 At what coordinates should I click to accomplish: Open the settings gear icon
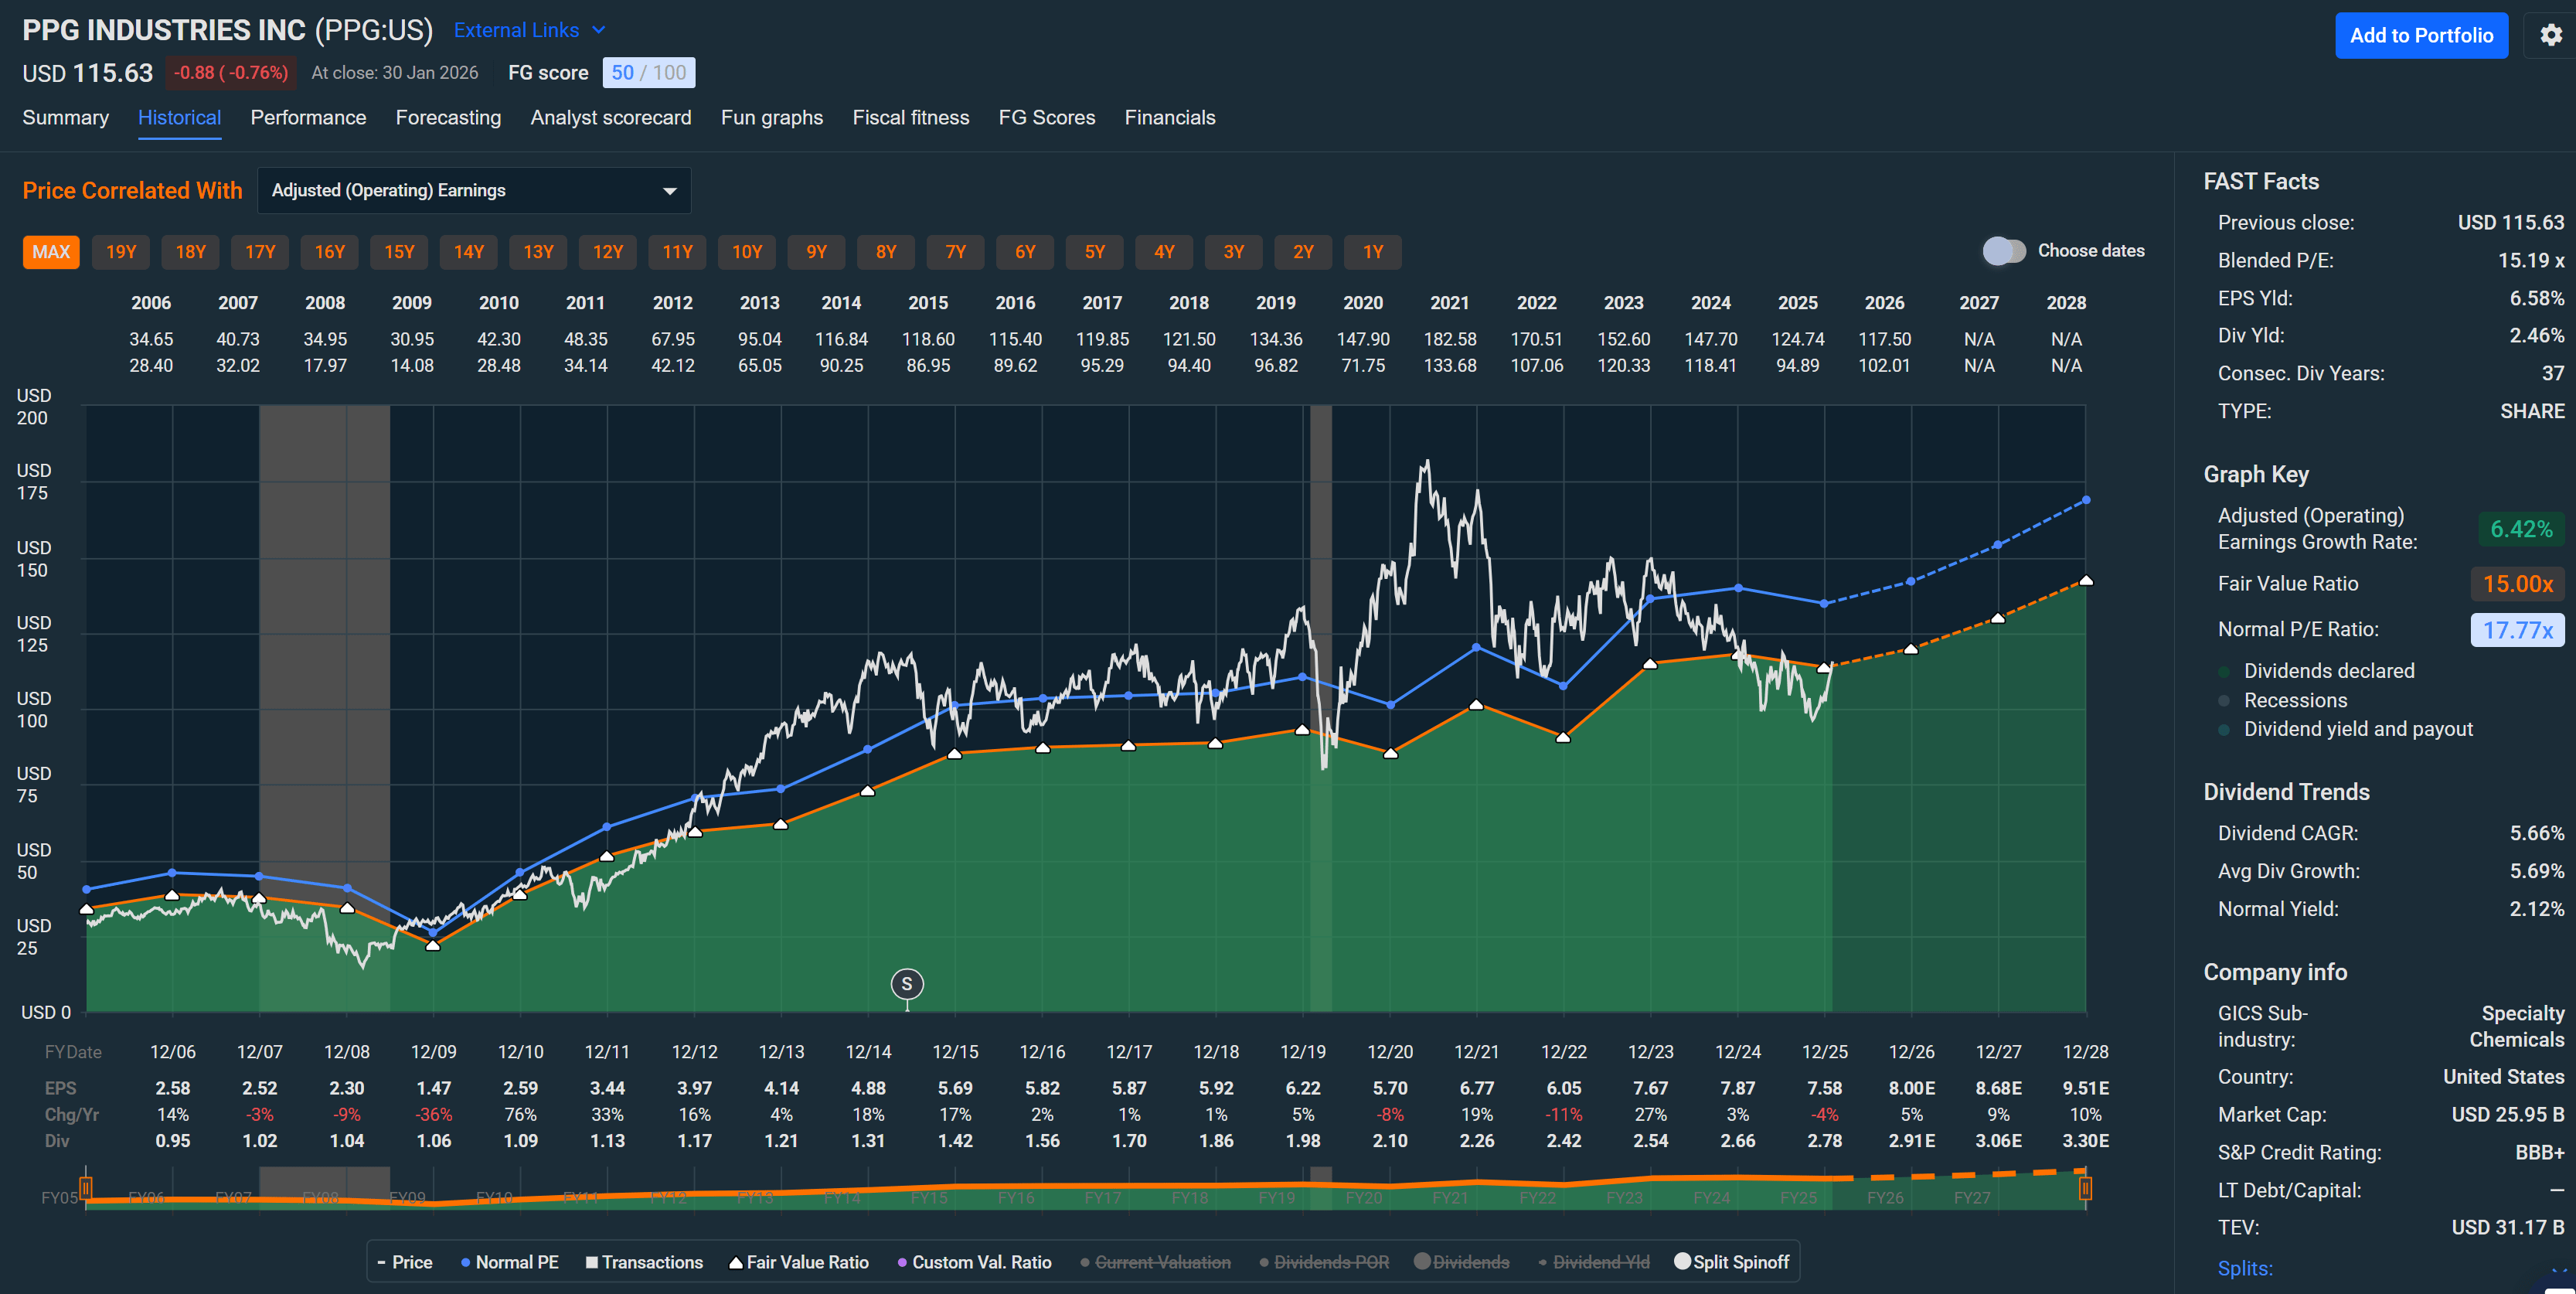(2551, 35)
